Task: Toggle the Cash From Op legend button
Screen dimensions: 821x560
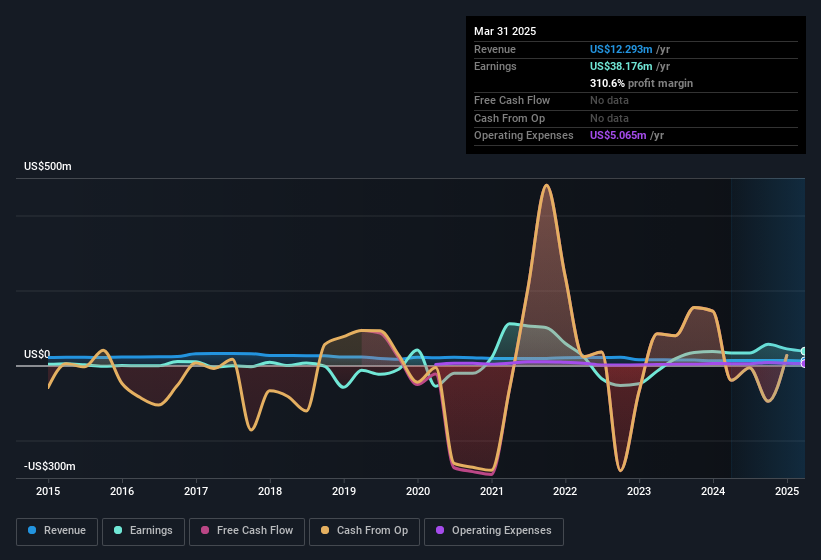Action: tap(364, 531)
